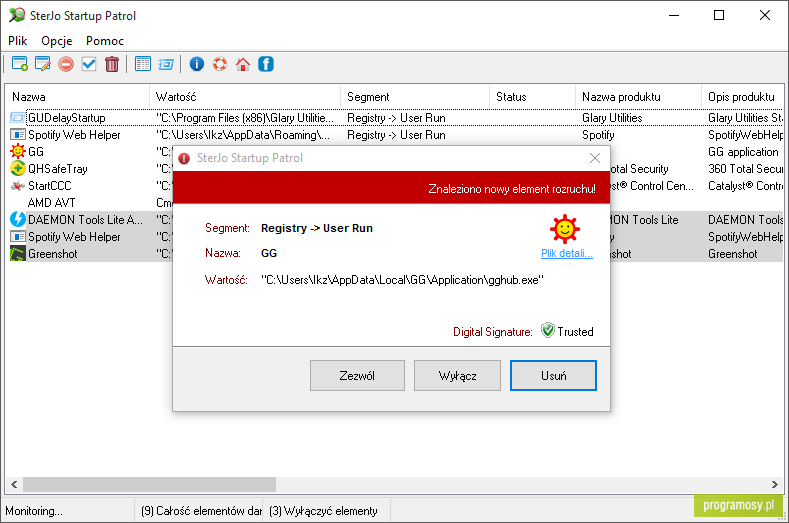The image size is (789, 523).
Task: Click the QHSafeTray green plus icon
Action: tap(18, 168)
